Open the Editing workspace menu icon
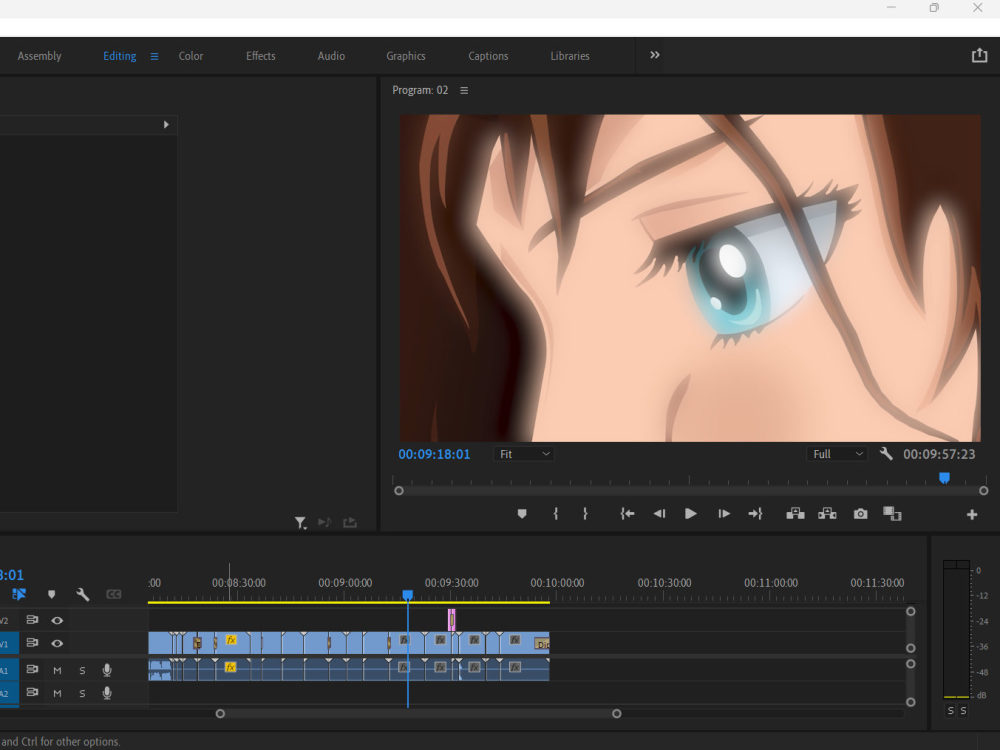1000x750 pixels. point(154,56)
